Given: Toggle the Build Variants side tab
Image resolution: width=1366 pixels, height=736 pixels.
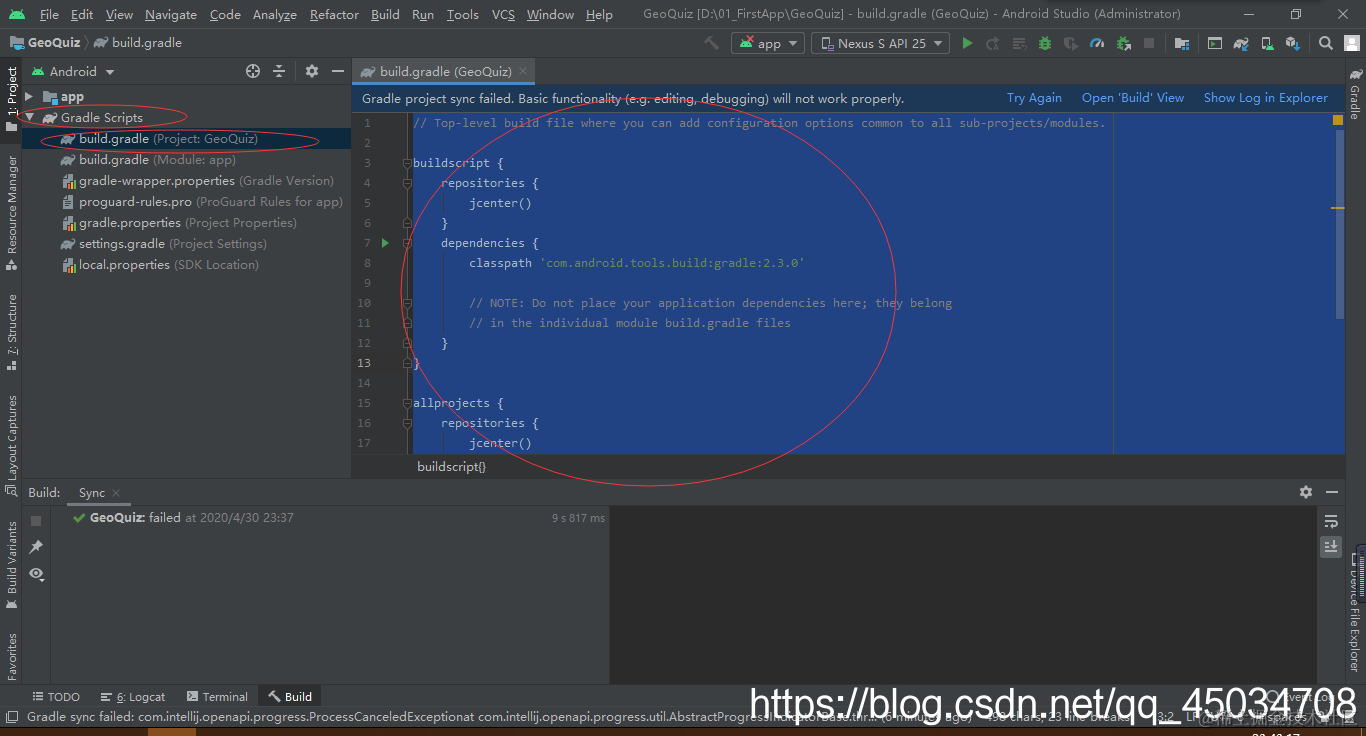Looking at the screenshot, I should 11,563.
